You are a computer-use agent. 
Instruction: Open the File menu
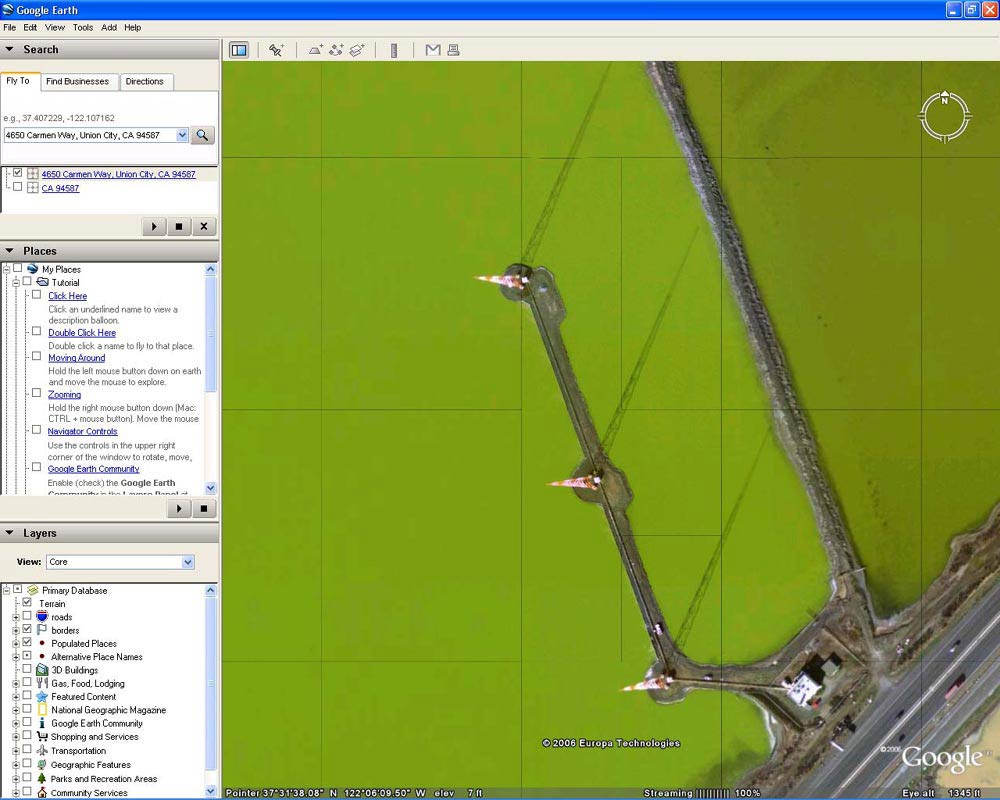(10, 27)
